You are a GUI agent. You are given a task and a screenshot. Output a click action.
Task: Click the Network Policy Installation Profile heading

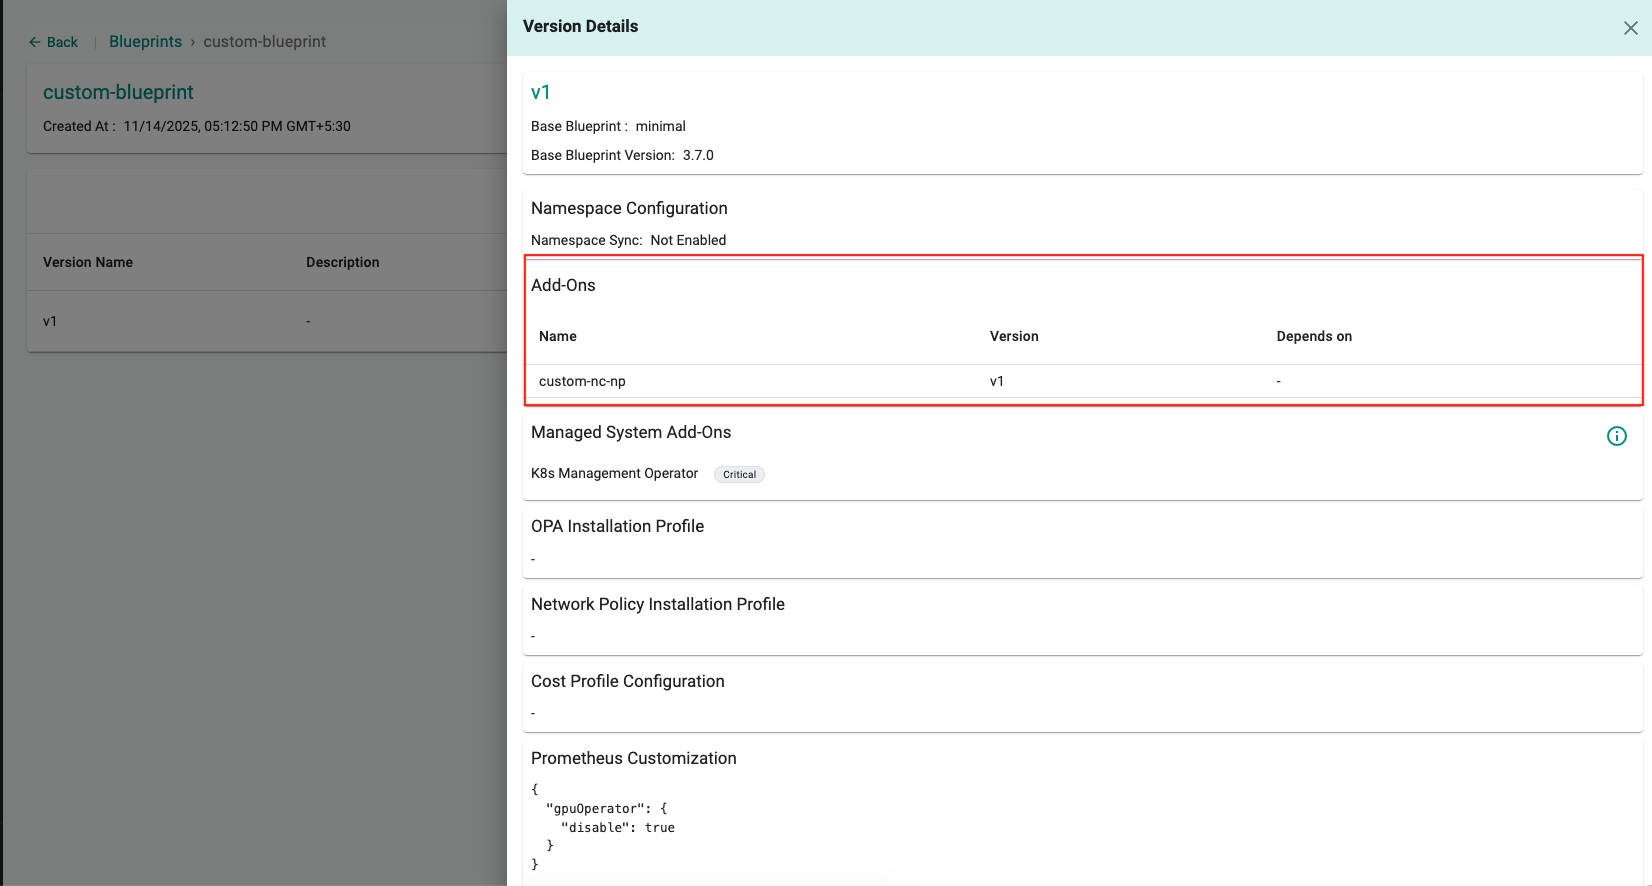tap(657, 604)
